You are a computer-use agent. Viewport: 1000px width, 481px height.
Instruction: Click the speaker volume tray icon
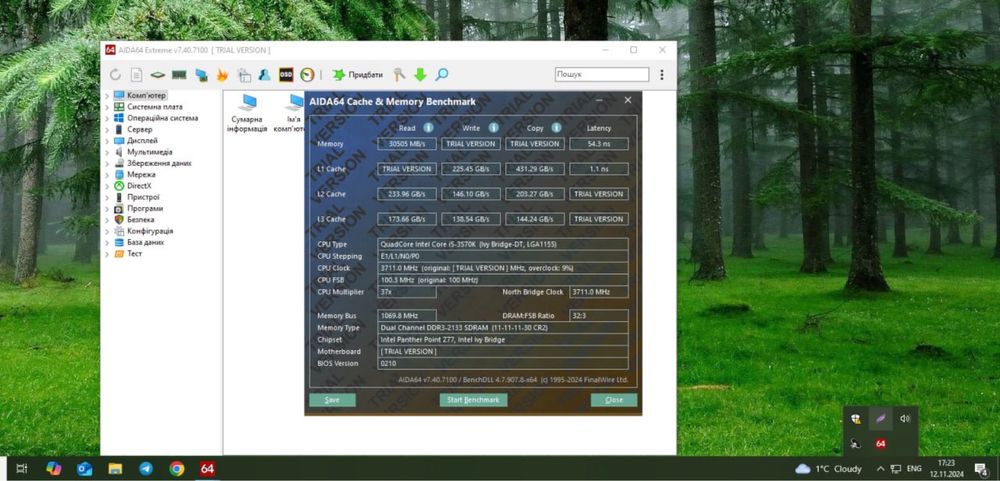(905, 418)
